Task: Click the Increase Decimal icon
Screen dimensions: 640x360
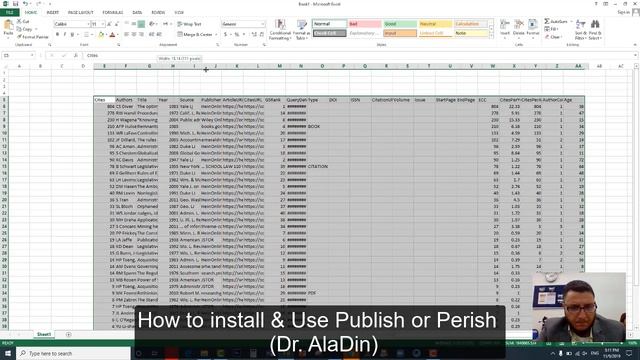Action: (x=254, y=34)
